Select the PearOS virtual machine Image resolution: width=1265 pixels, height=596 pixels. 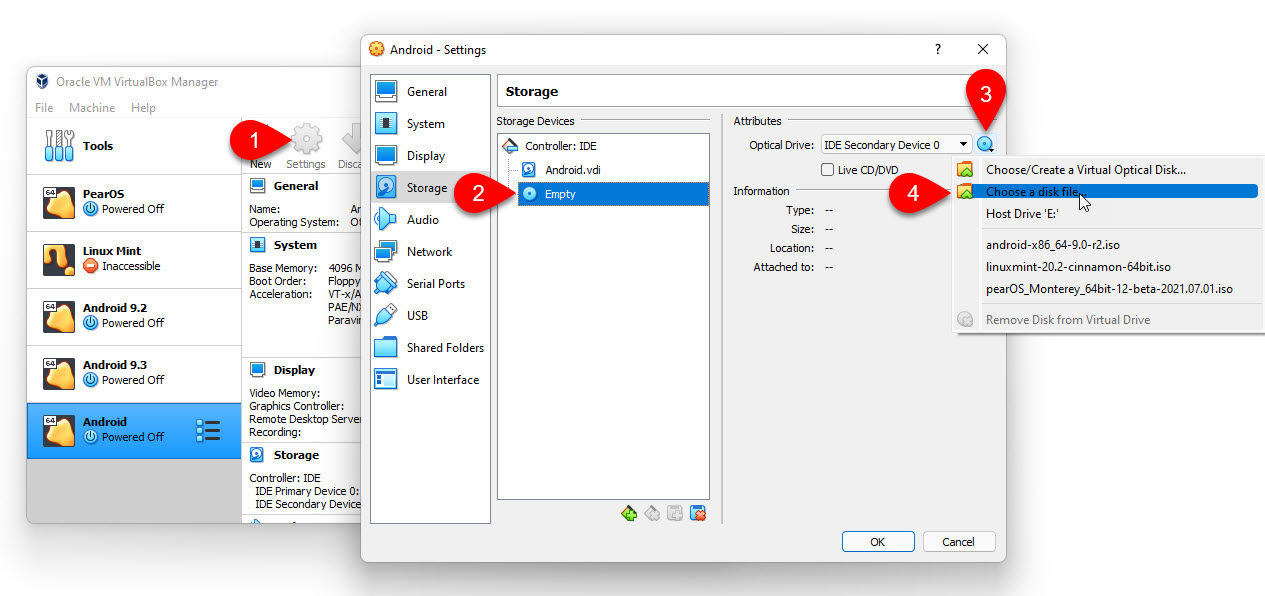[x=134, y=202]
